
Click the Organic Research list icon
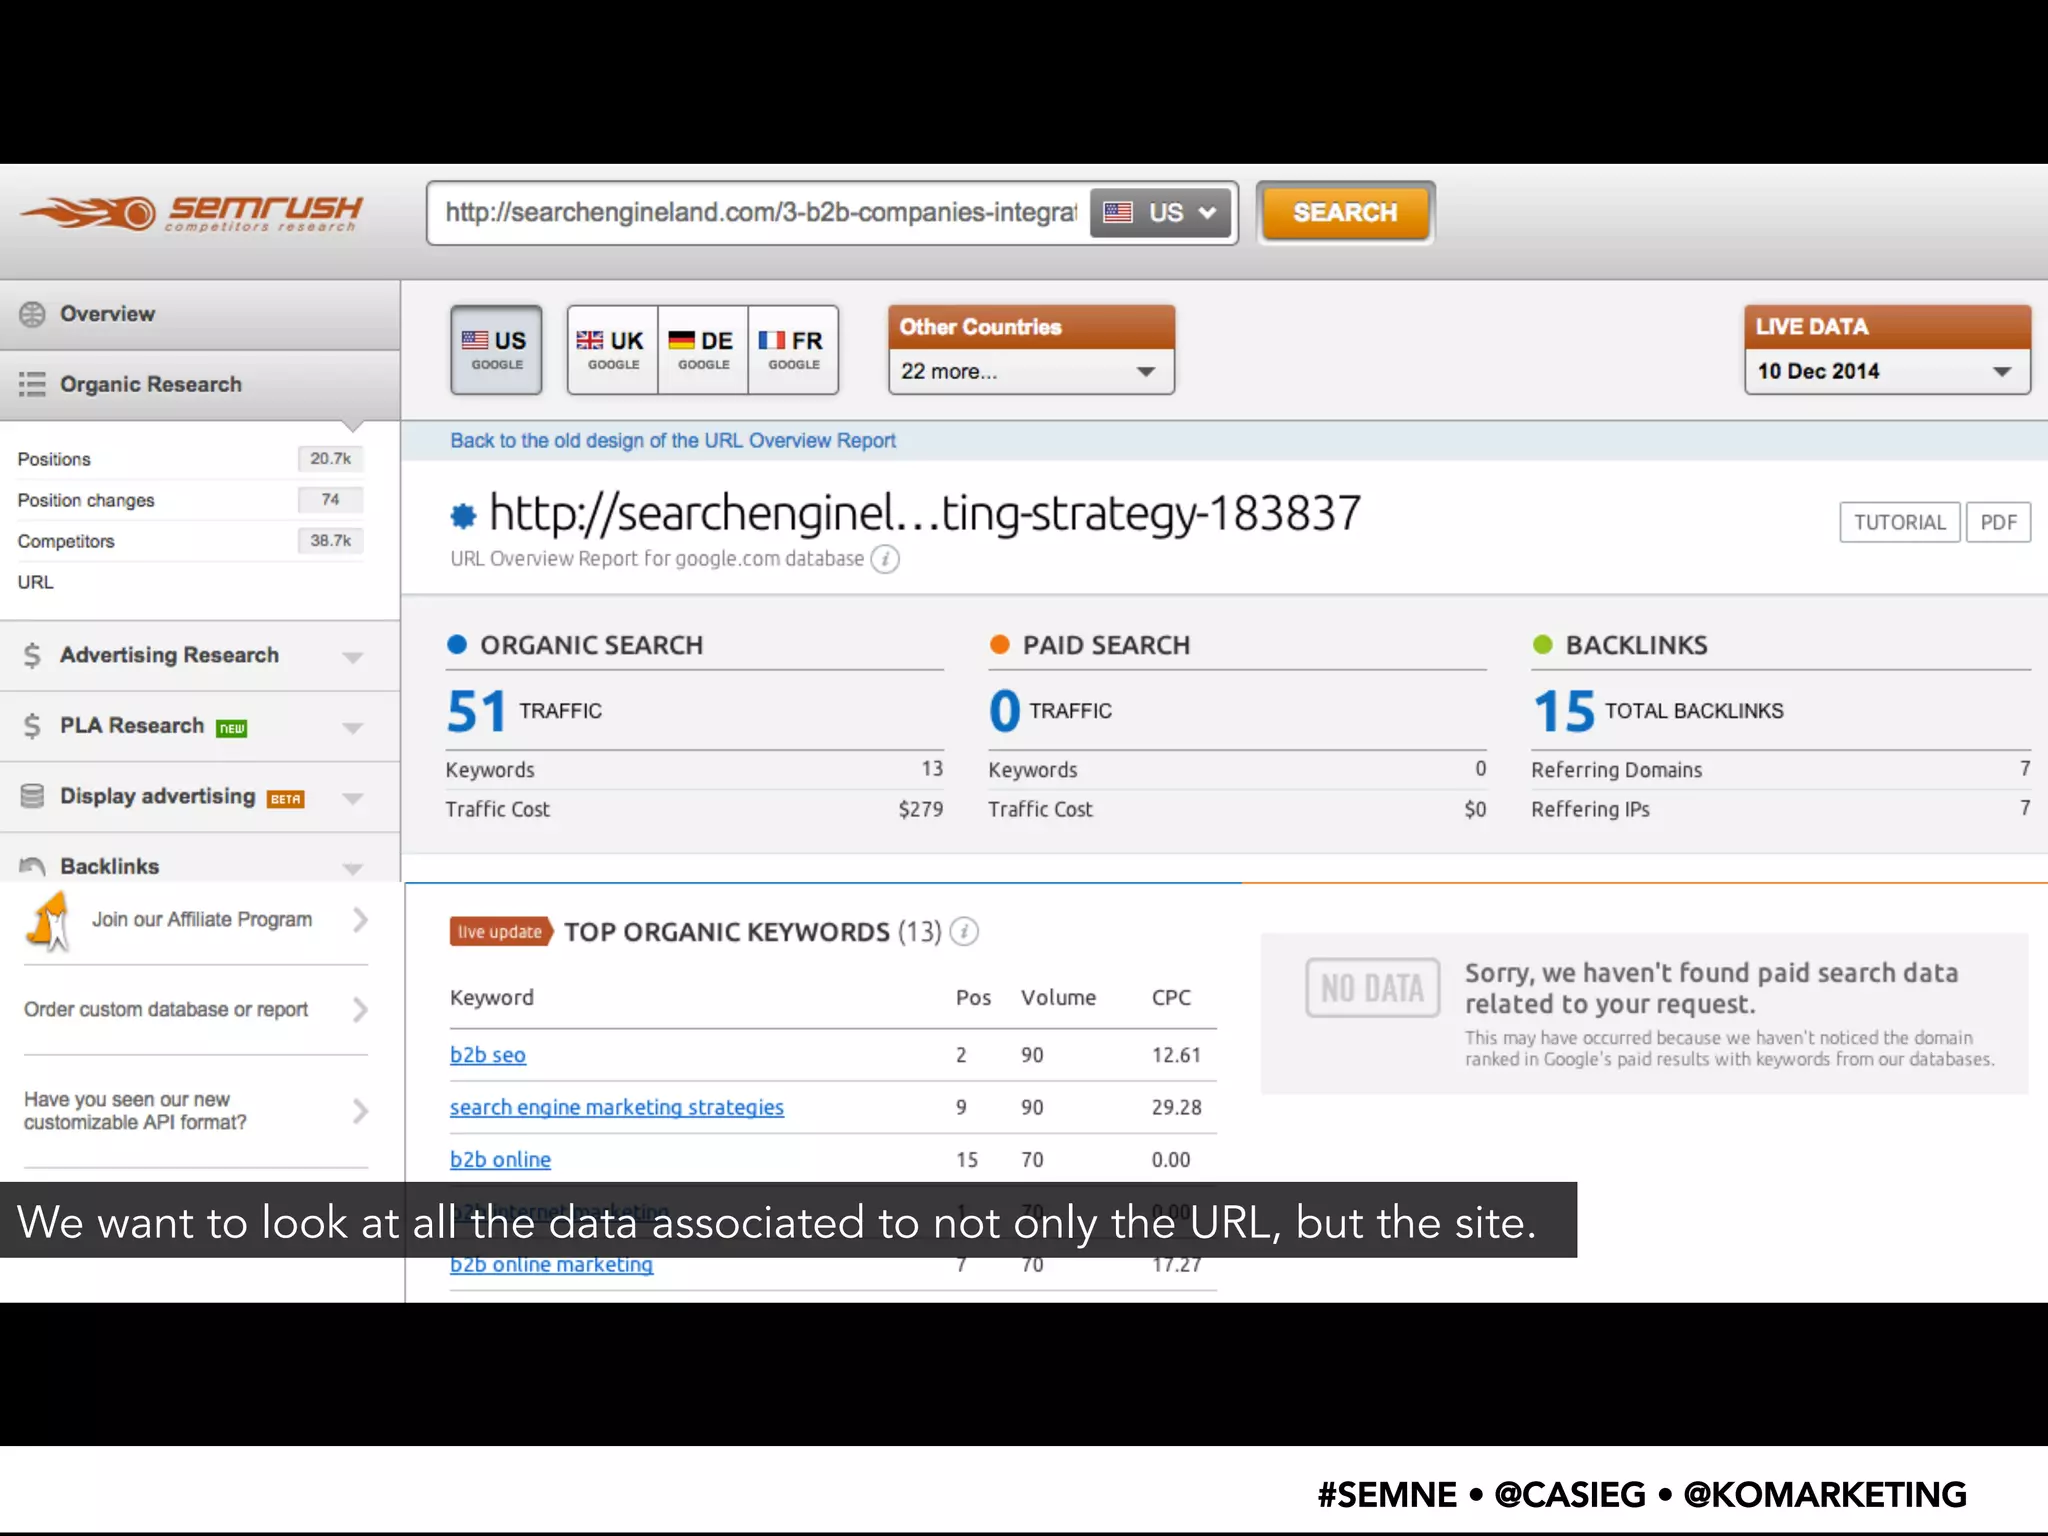[x=32, y=384]
